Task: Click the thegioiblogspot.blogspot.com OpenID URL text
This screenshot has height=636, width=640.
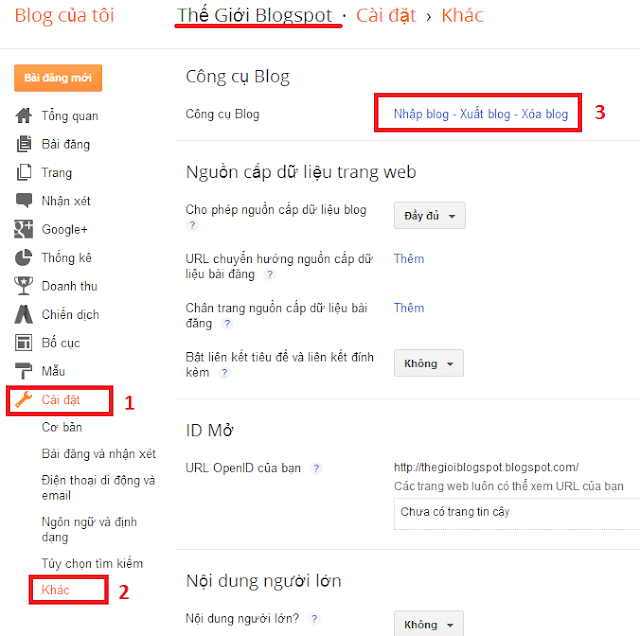Action: (x=486, y=467)
